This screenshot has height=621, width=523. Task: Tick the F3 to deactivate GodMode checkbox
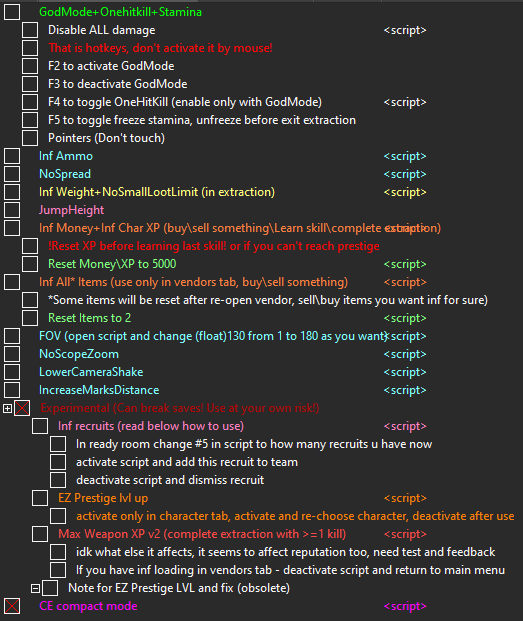pos(30,84)
